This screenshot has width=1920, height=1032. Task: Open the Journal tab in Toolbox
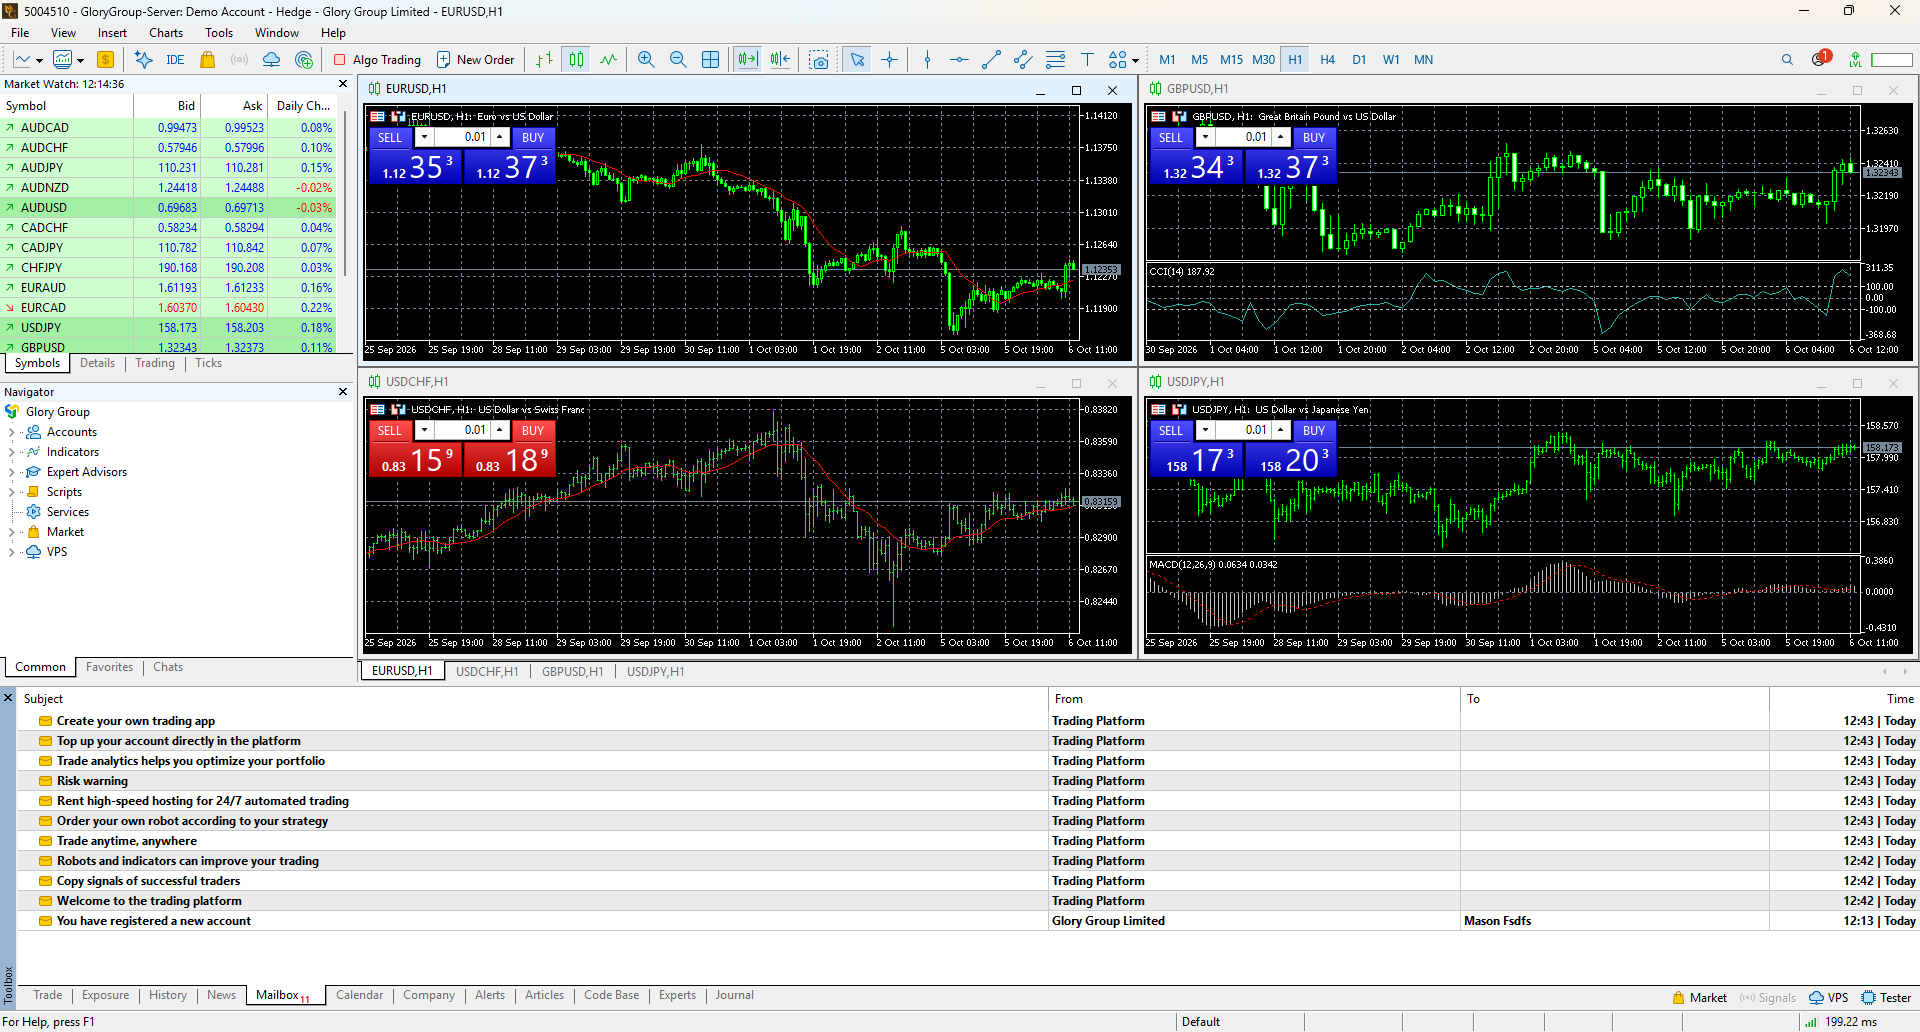click(734, 995)
